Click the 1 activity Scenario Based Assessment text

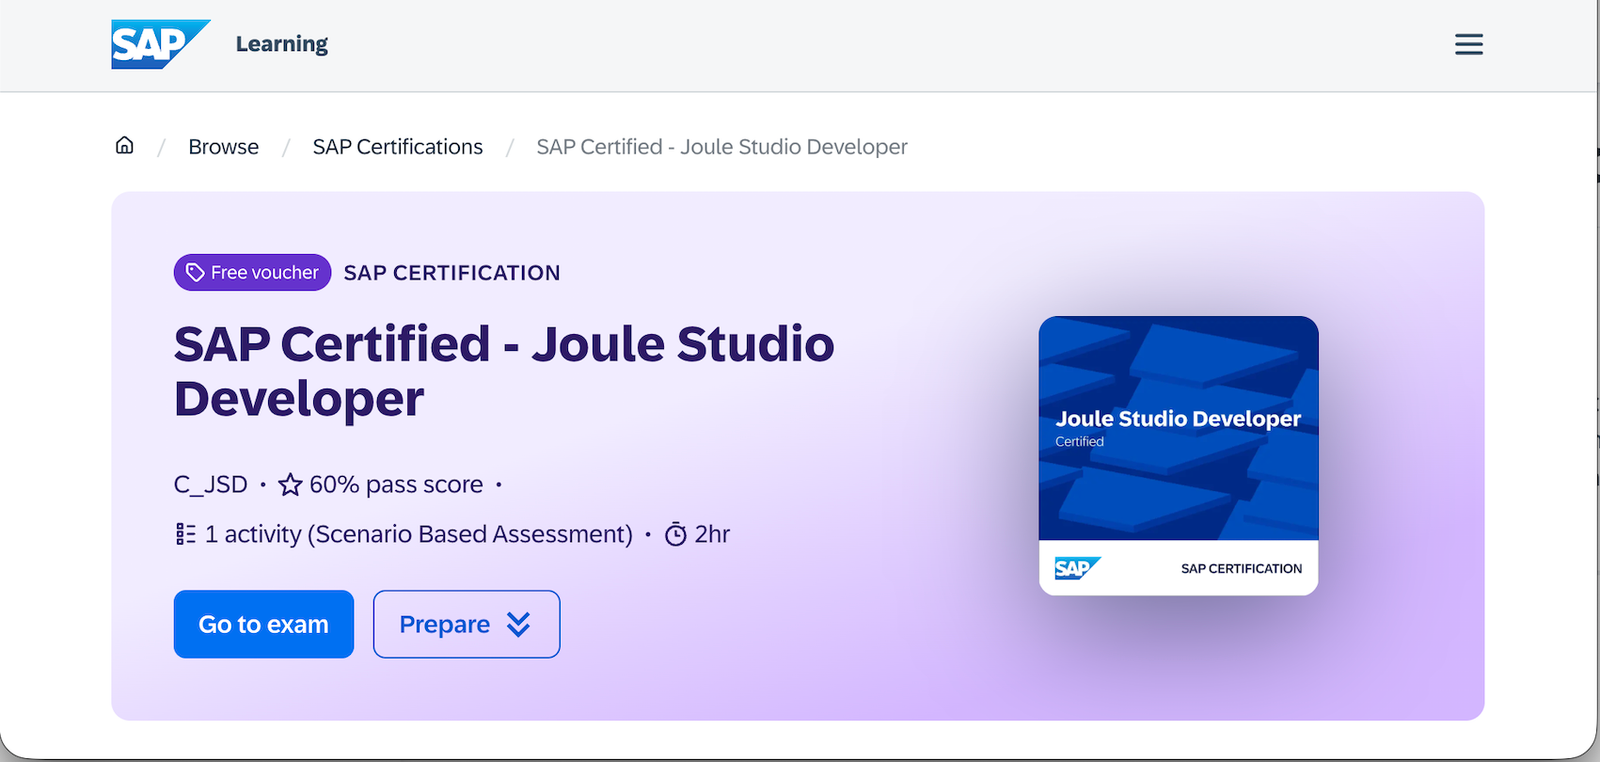click(419, 534)
